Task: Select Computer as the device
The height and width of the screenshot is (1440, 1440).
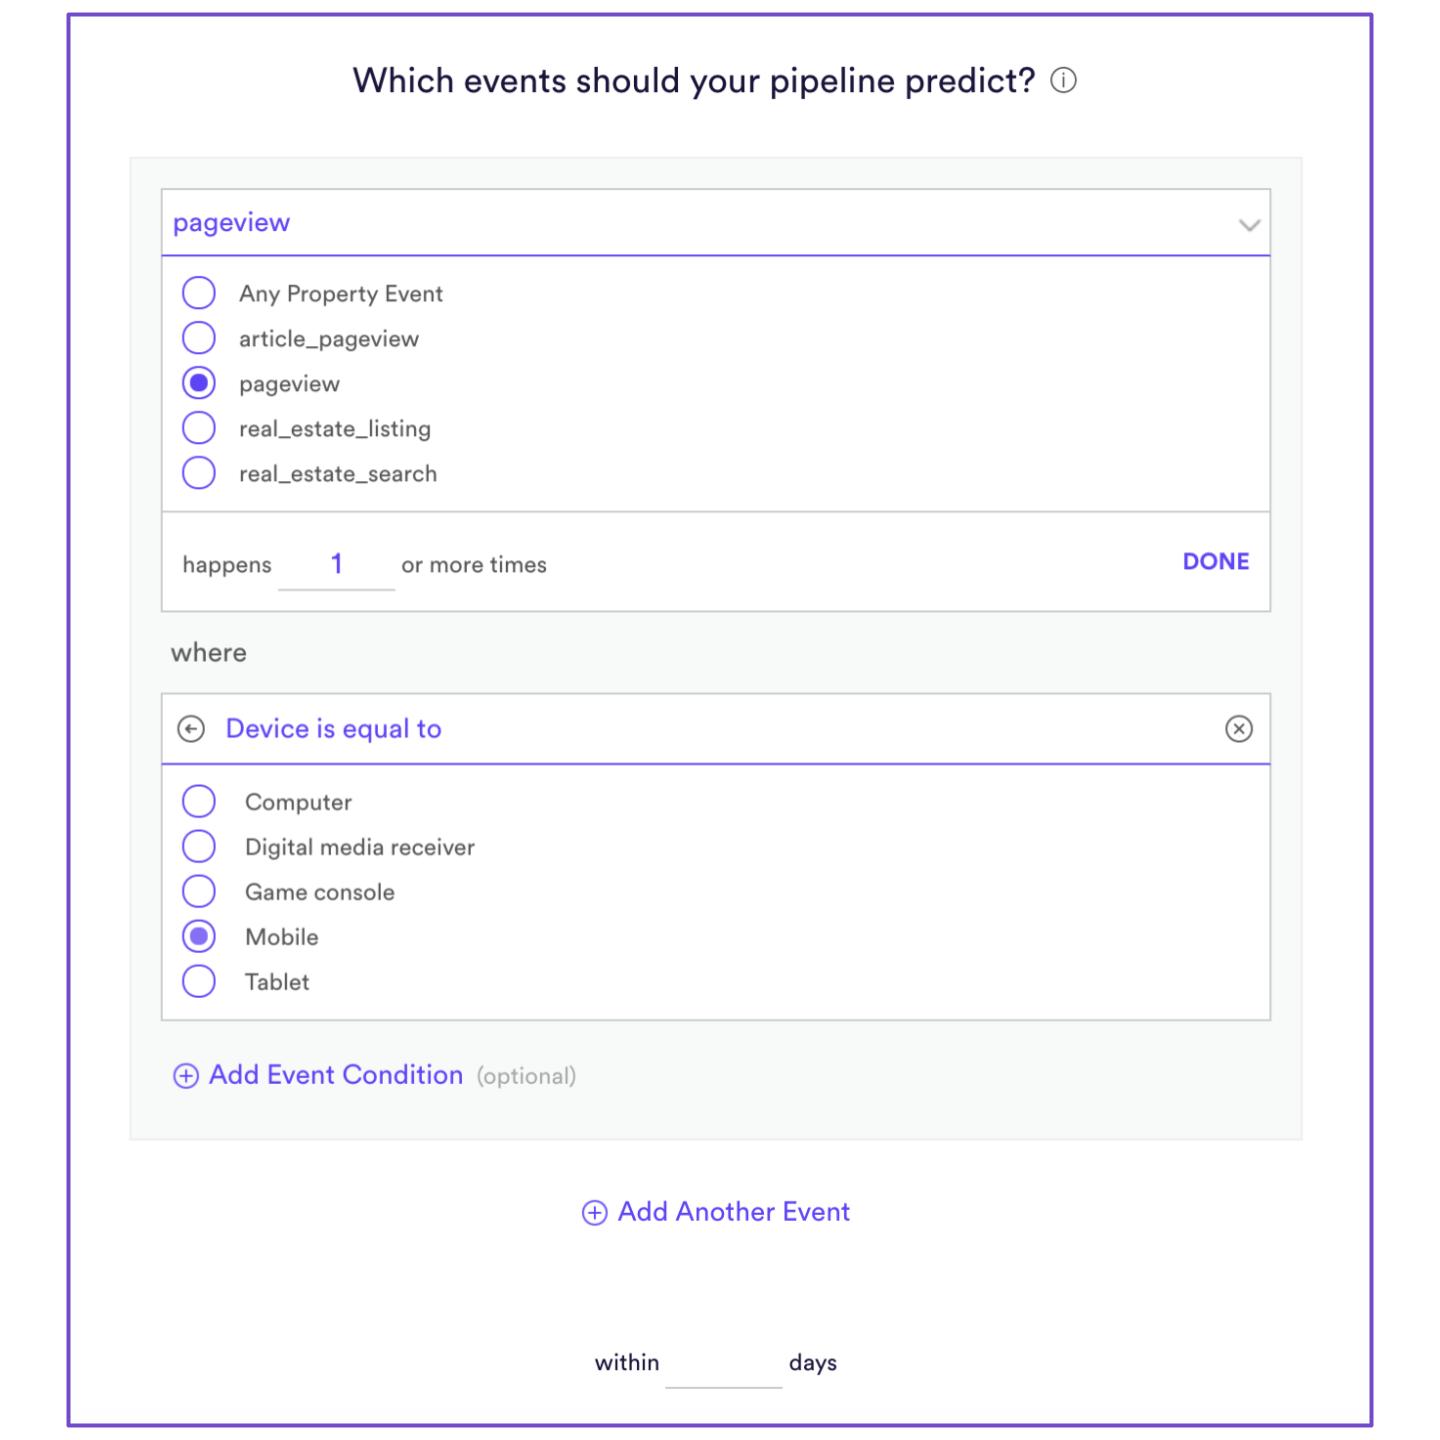Action: (x=199, y=801)
